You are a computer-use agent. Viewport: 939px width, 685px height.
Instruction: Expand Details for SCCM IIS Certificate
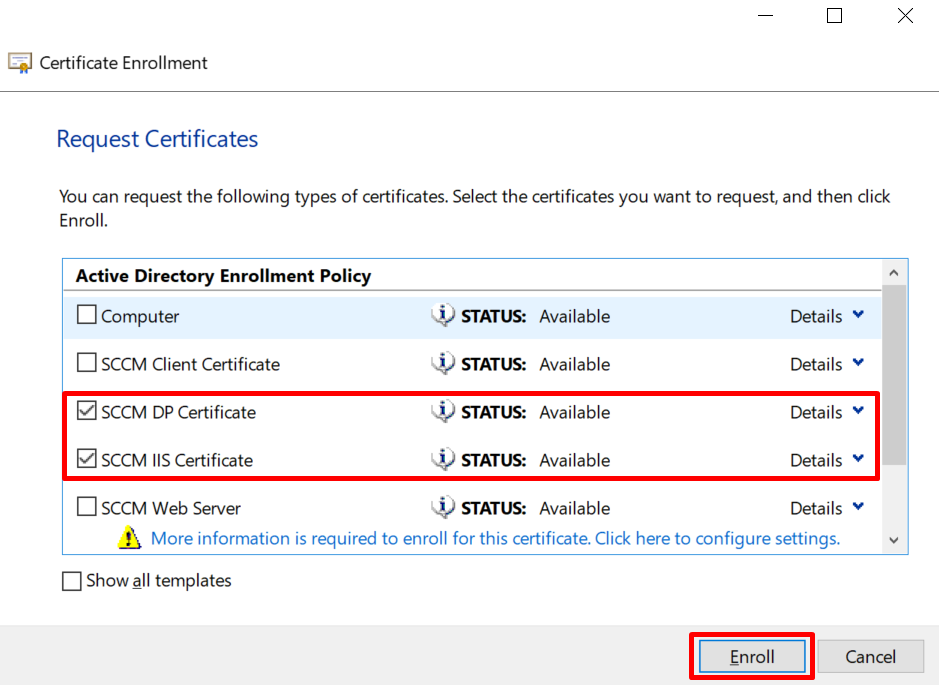pos(827,459)
